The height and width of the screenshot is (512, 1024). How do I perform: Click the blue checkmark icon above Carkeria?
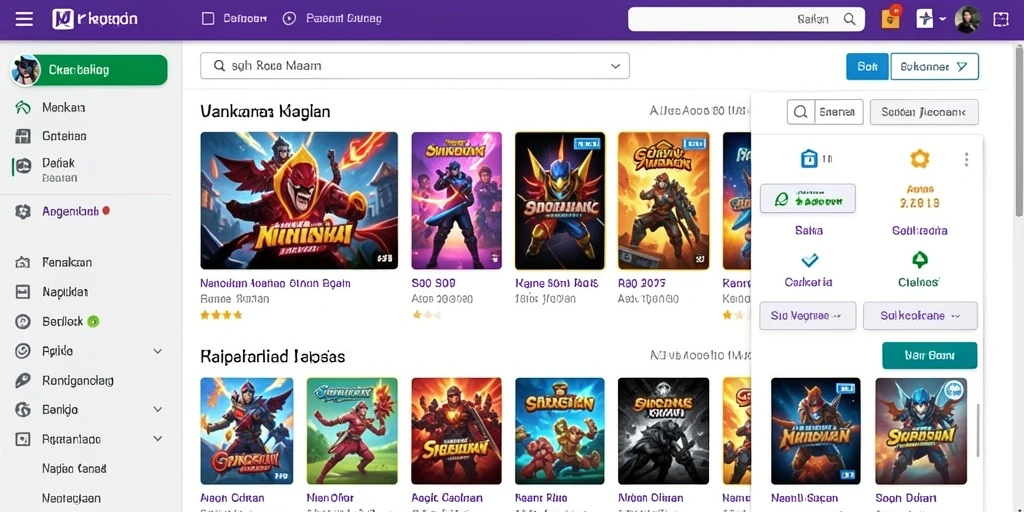click(809, 260)
